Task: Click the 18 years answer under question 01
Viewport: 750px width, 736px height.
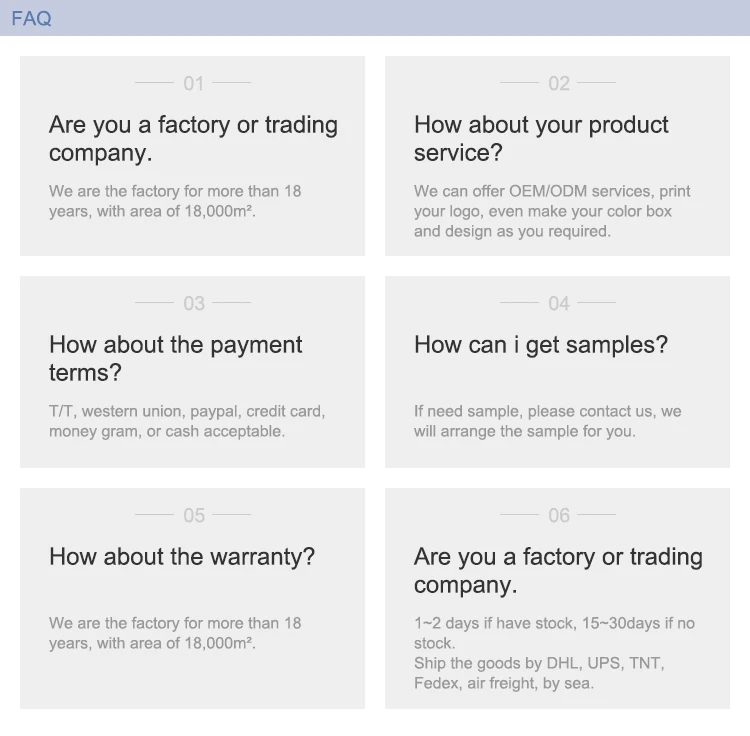Action: [x=175, y=201]
